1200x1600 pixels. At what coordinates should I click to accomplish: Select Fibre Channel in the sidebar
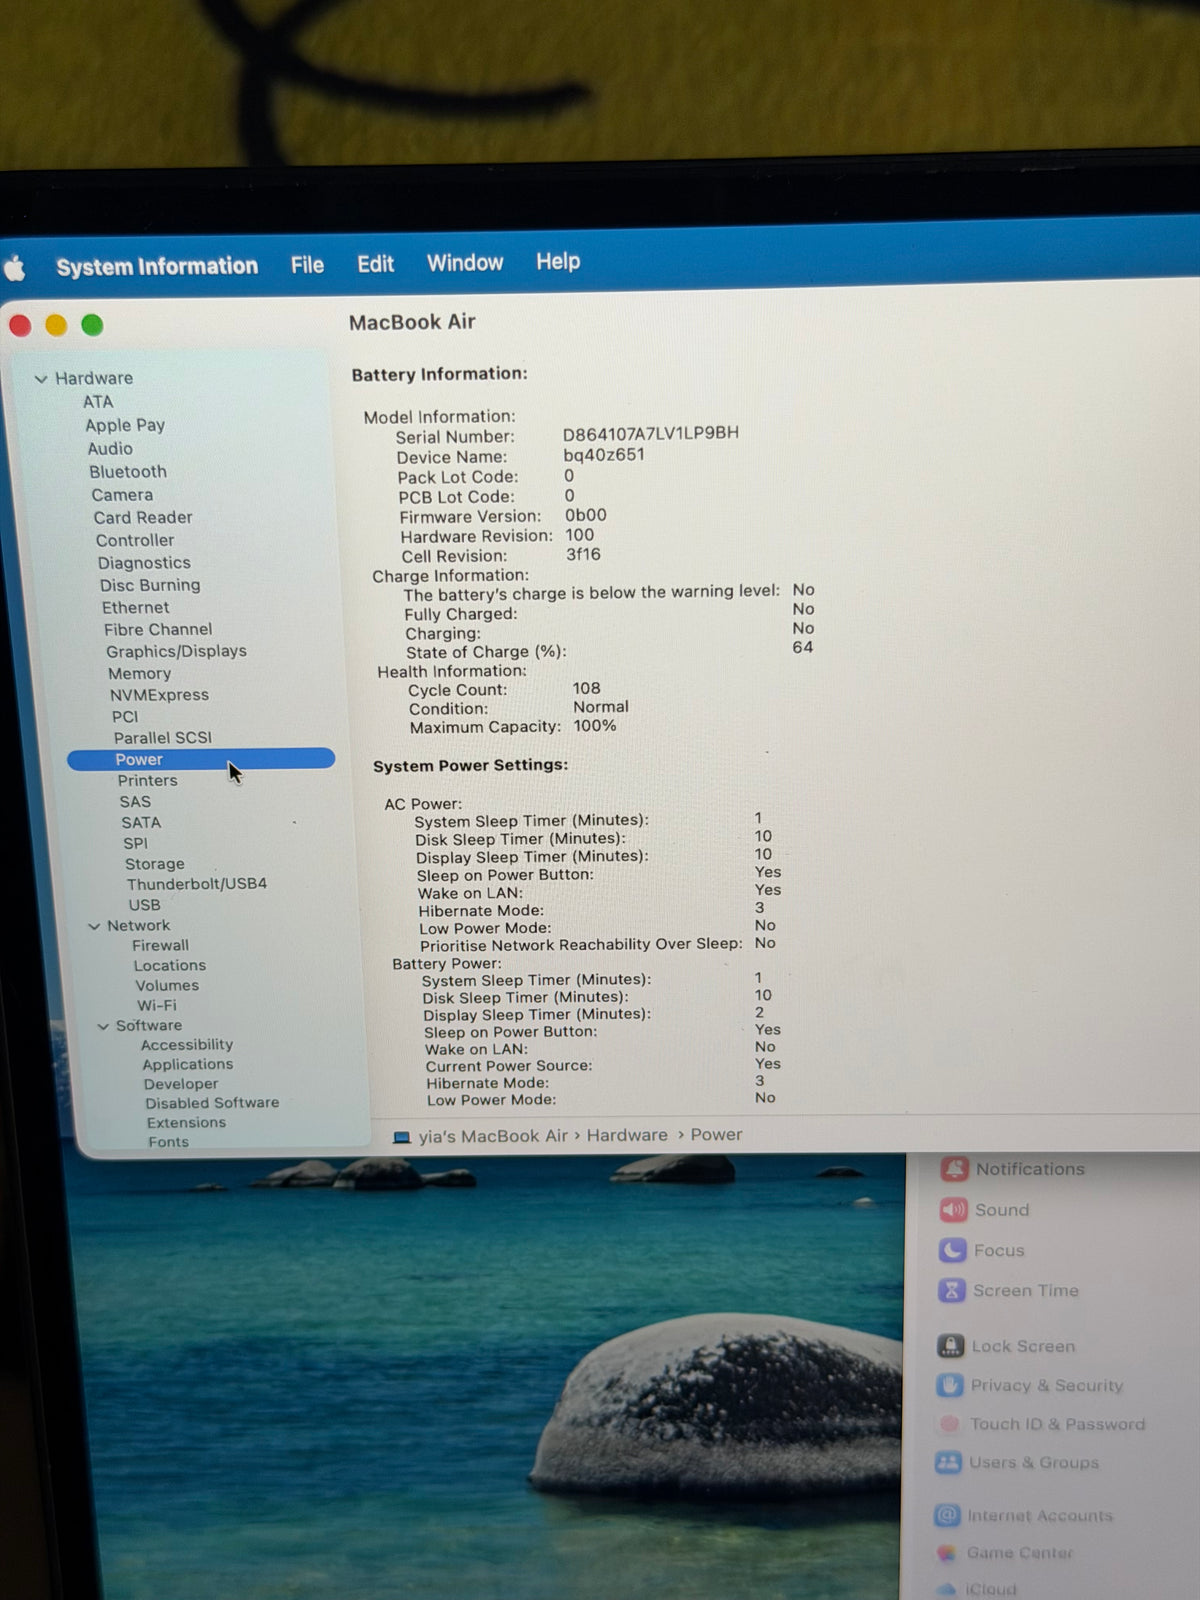158,629
